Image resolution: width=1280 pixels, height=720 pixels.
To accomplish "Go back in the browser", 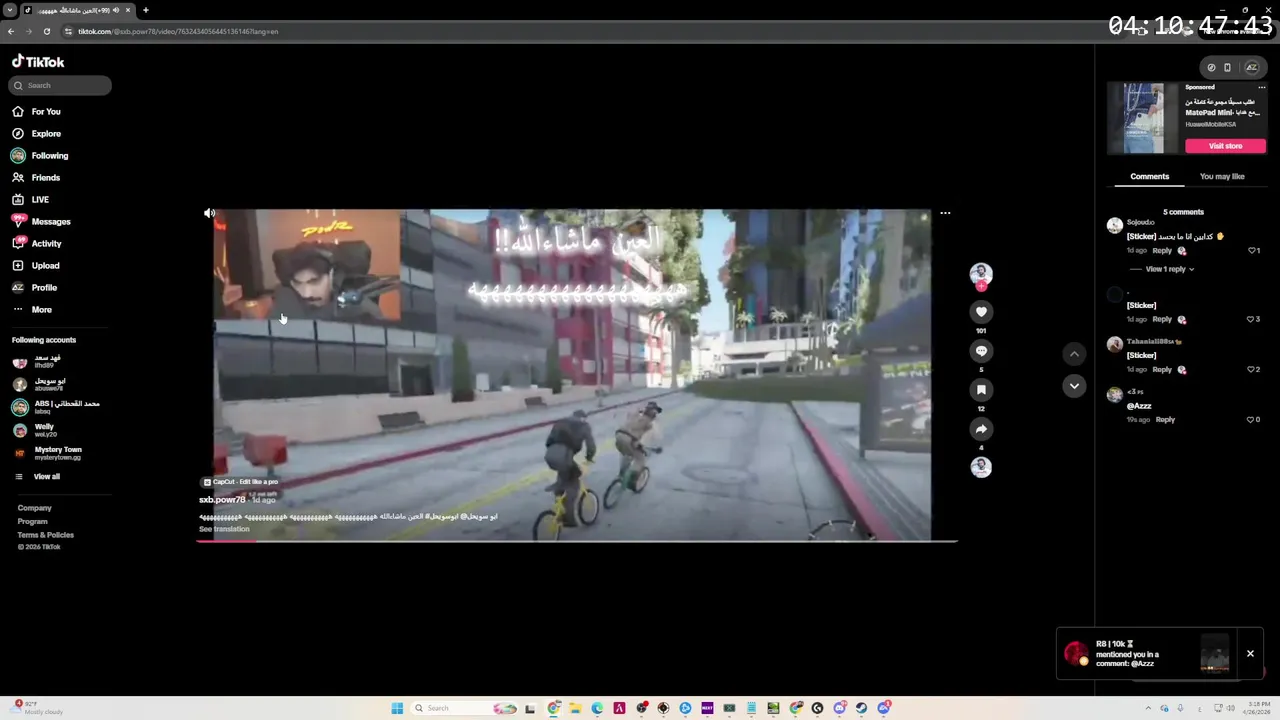I will pyautogui.click(x=11, y=31).
